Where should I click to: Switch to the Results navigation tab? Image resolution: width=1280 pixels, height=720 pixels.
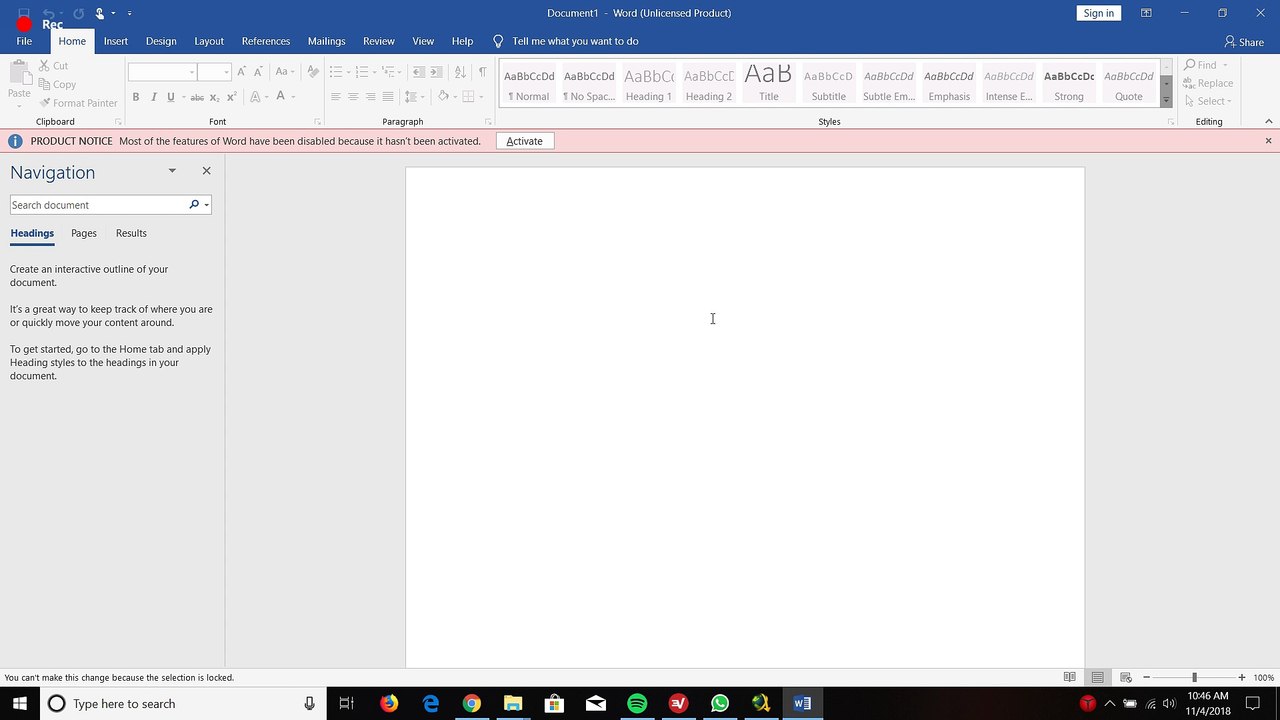click(131, 233)
